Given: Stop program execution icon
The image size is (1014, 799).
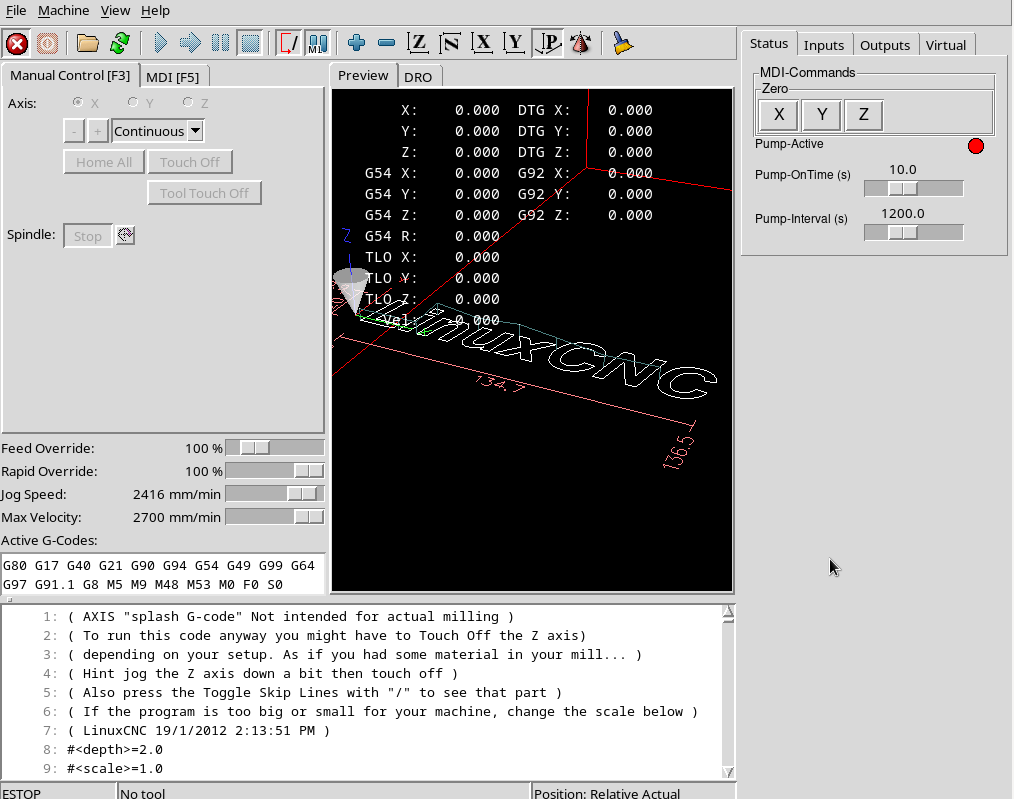Looking at the screenshot, I should (x=250, y=44).
